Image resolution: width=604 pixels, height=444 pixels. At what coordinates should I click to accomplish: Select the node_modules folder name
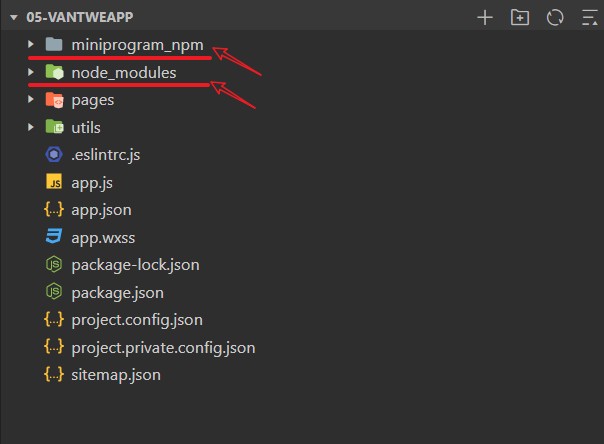click(124, 72)
